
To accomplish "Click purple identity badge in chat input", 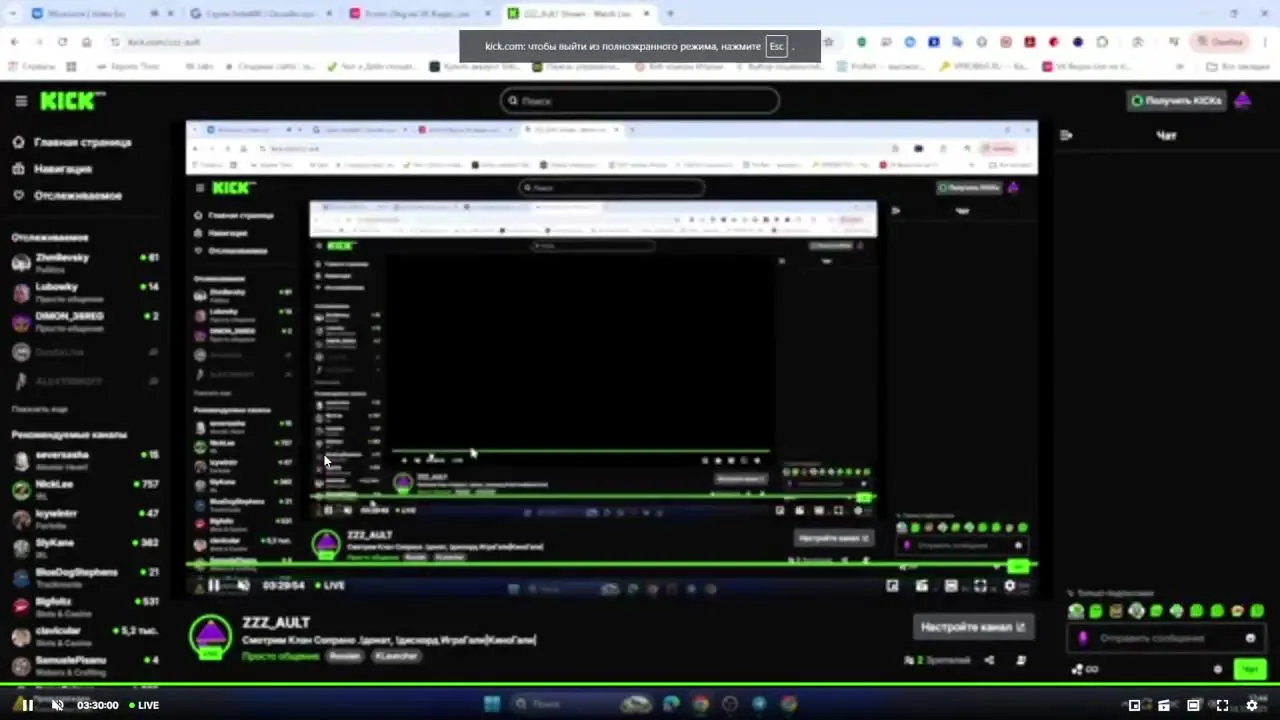I will pos(1083,638).
